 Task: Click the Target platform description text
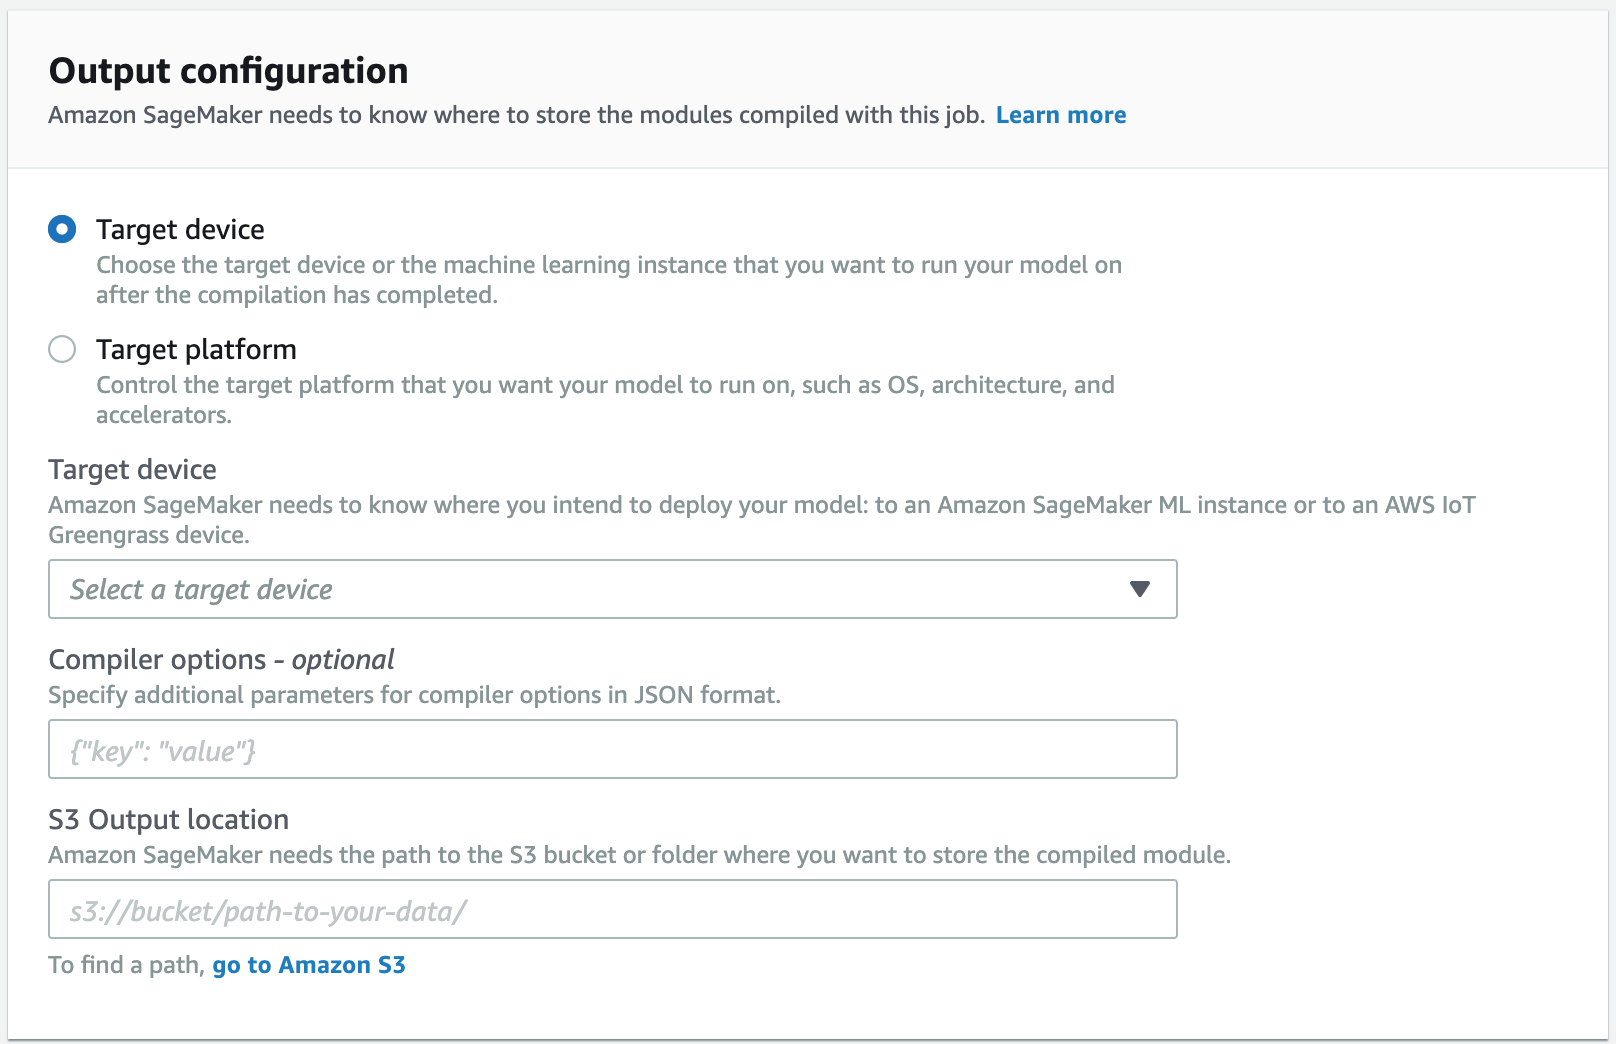point(605,385)
